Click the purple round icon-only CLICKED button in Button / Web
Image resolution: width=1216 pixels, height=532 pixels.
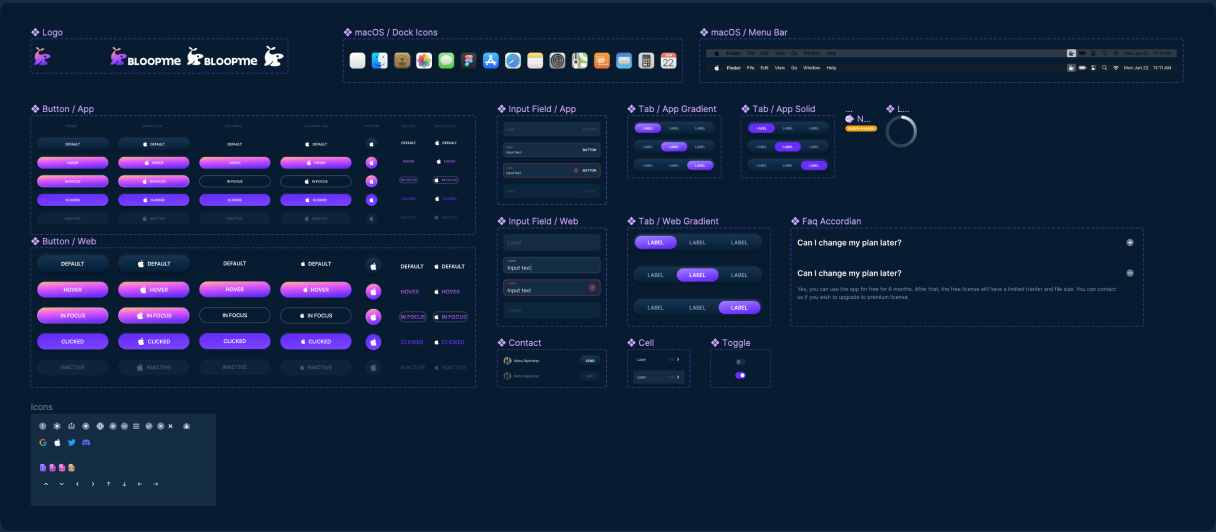[373, 342]
